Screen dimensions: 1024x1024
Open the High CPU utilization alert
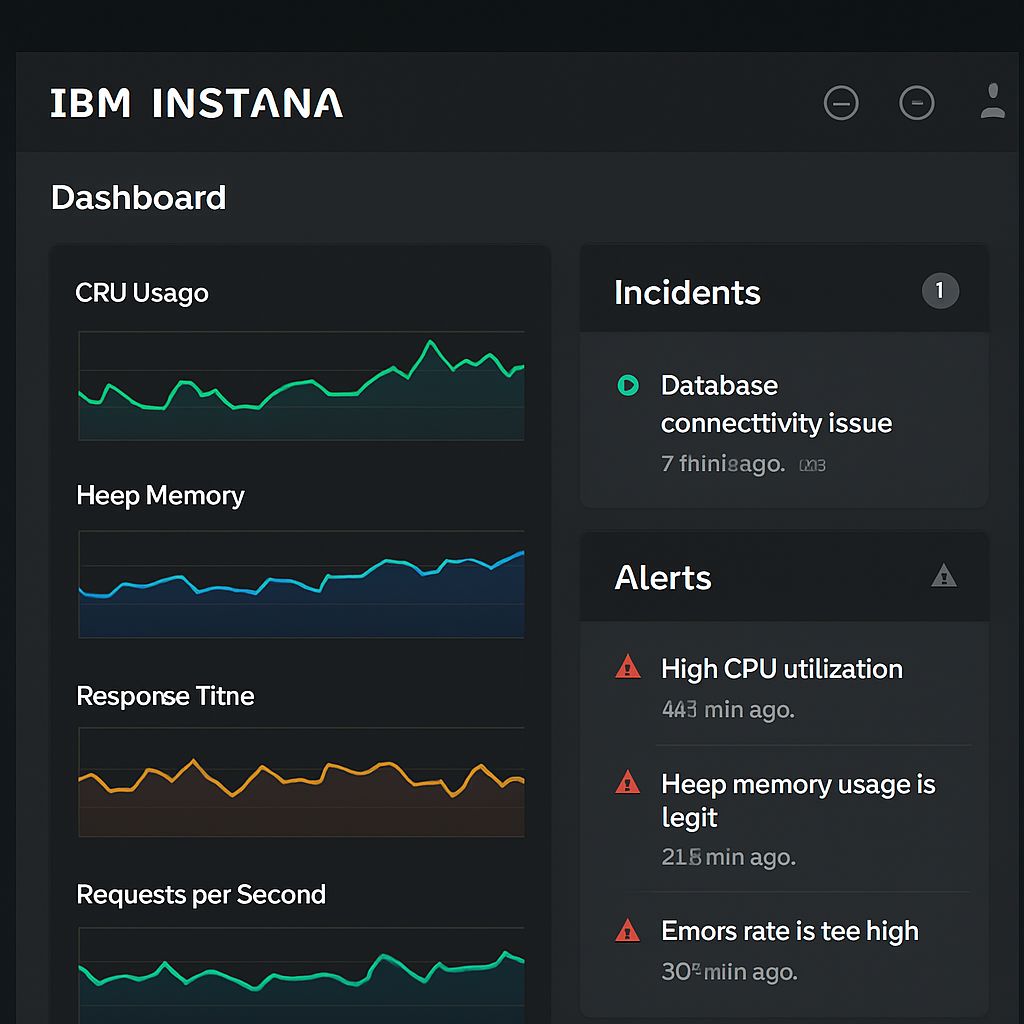click(x=781, y=669)
